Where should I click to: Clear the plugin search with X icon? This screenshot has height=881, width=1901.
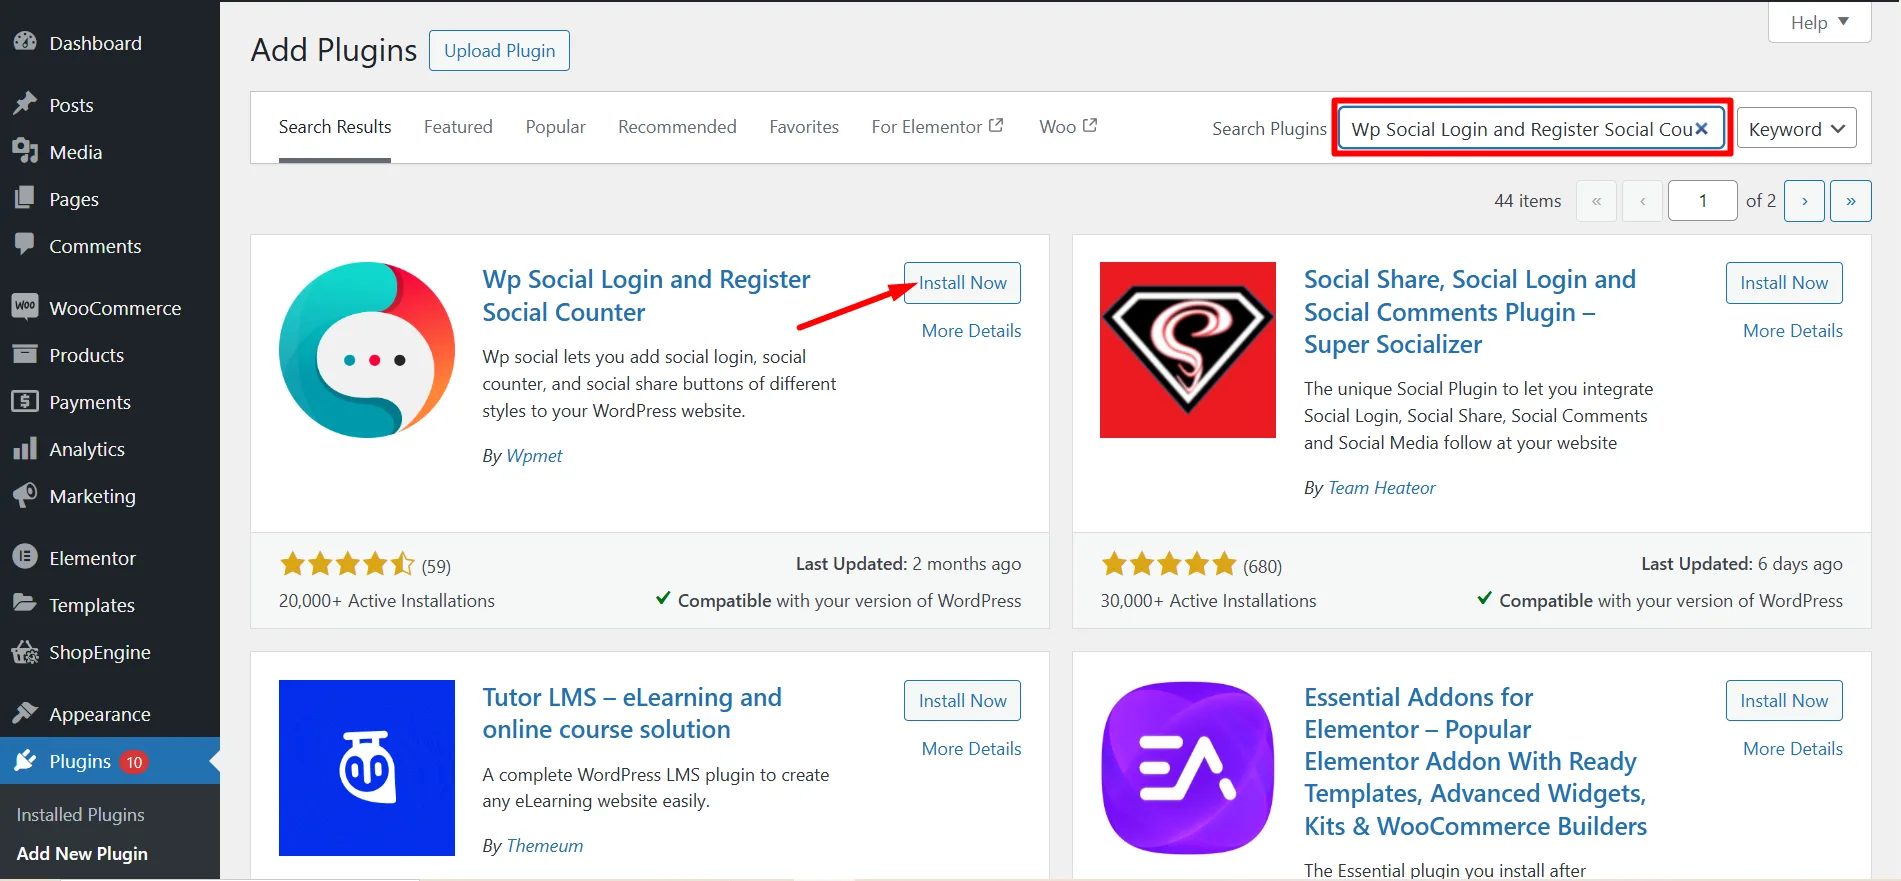click(x=1701, y=128)
